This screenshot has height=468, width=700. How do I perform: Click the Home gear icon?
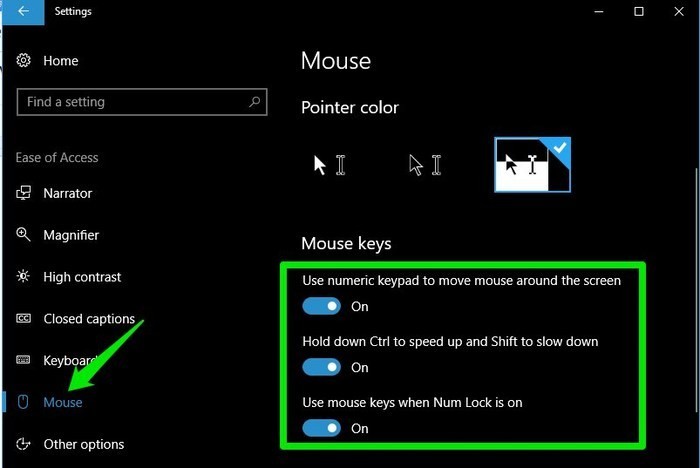click(x=24, y=61)
